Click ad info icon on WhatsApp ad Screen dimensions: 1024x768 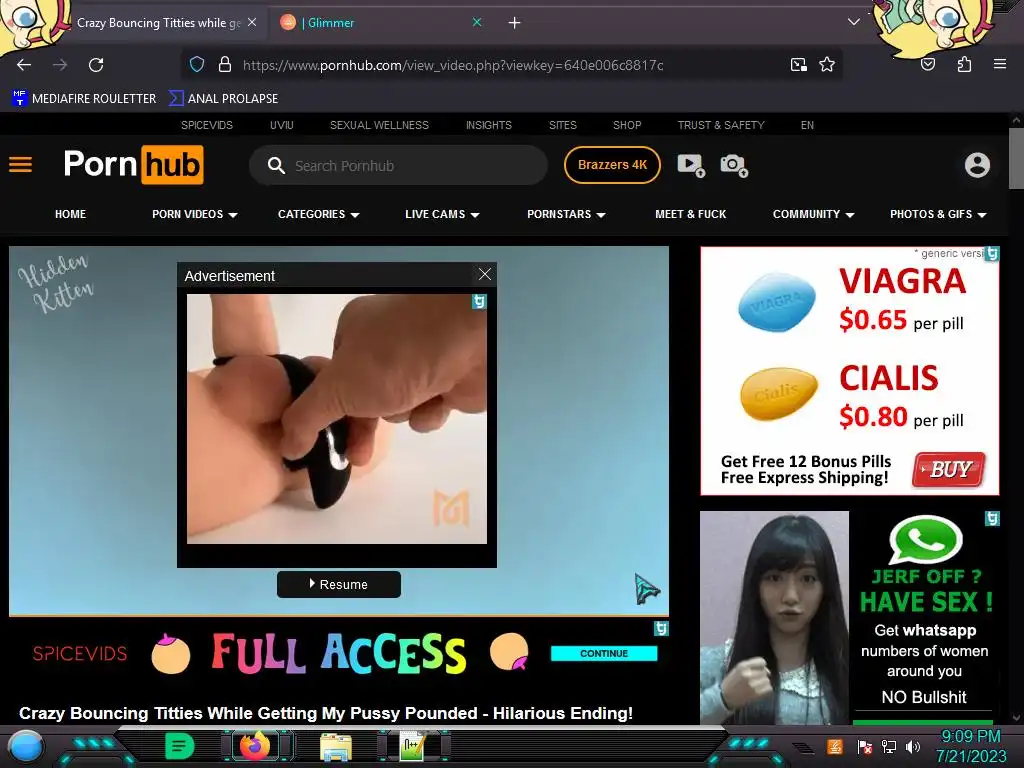point(992,519)
